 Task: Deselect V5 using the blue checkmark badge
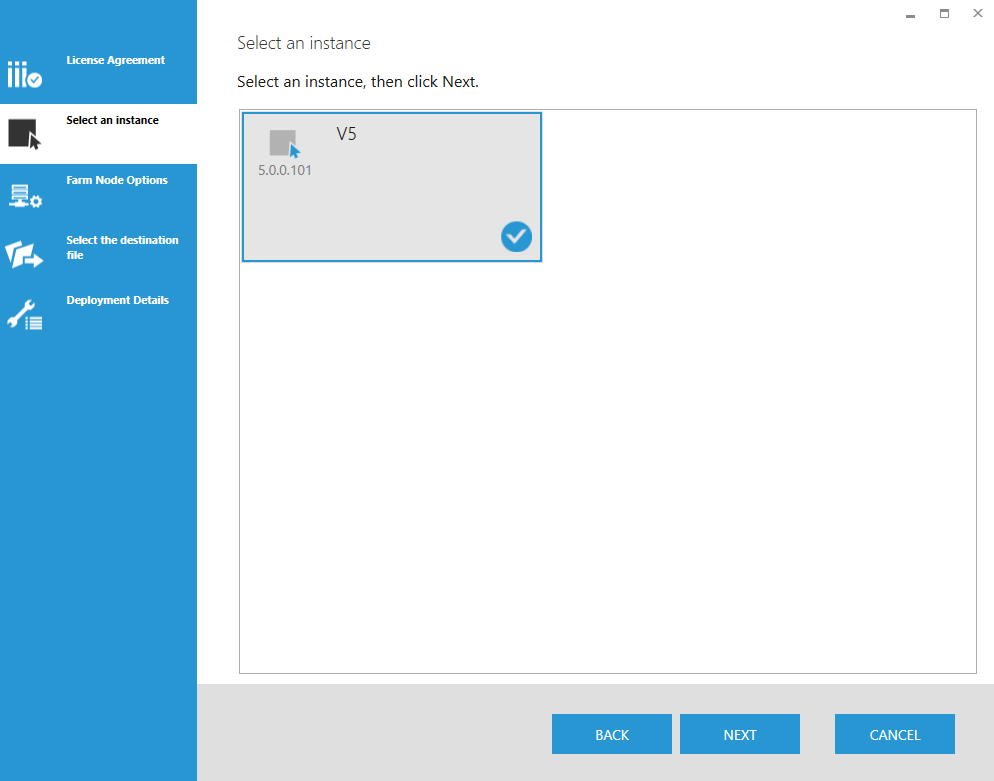coord(516,237)
